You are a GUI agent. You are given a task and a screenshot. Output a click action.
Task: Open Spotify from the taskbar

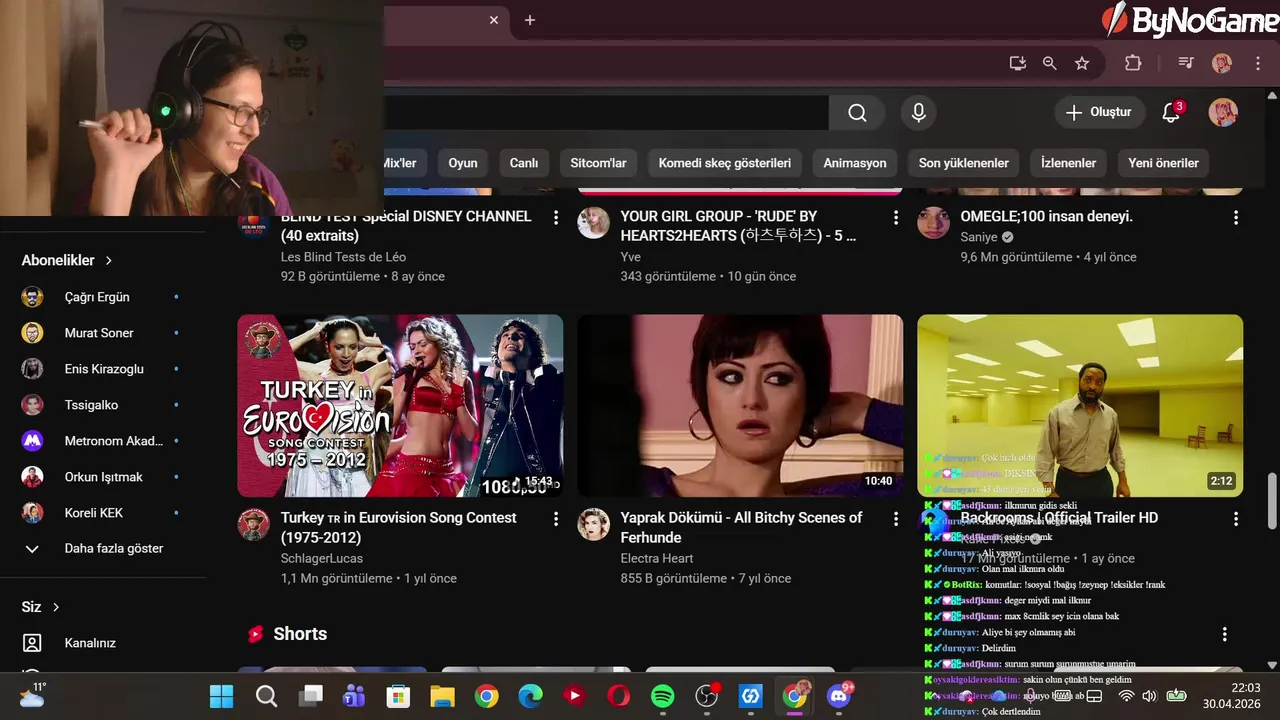click(x=662, y=696)
